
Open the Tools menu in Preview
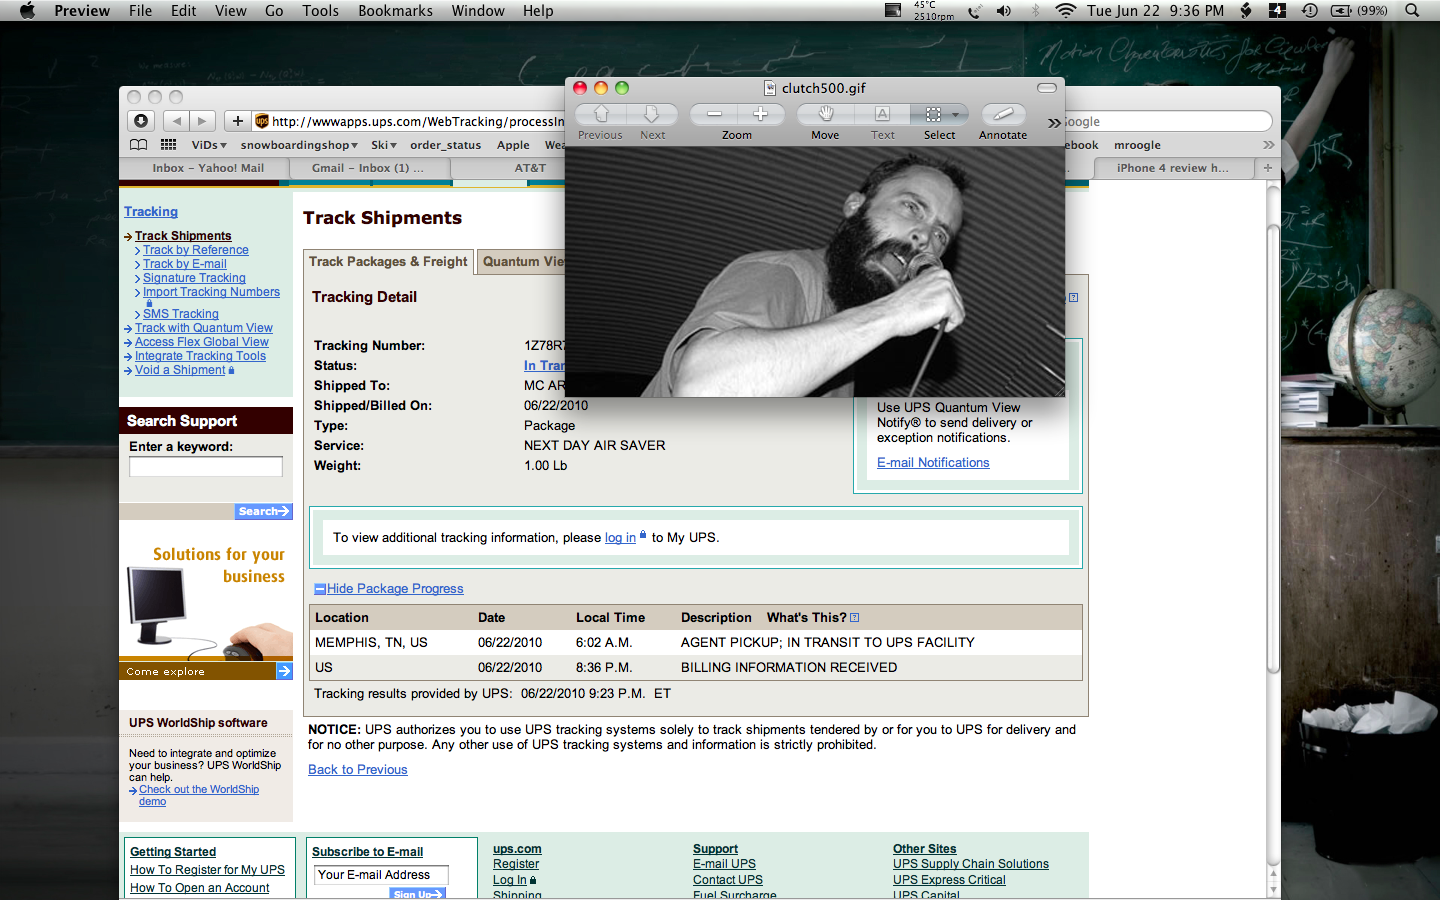(321, 11)
